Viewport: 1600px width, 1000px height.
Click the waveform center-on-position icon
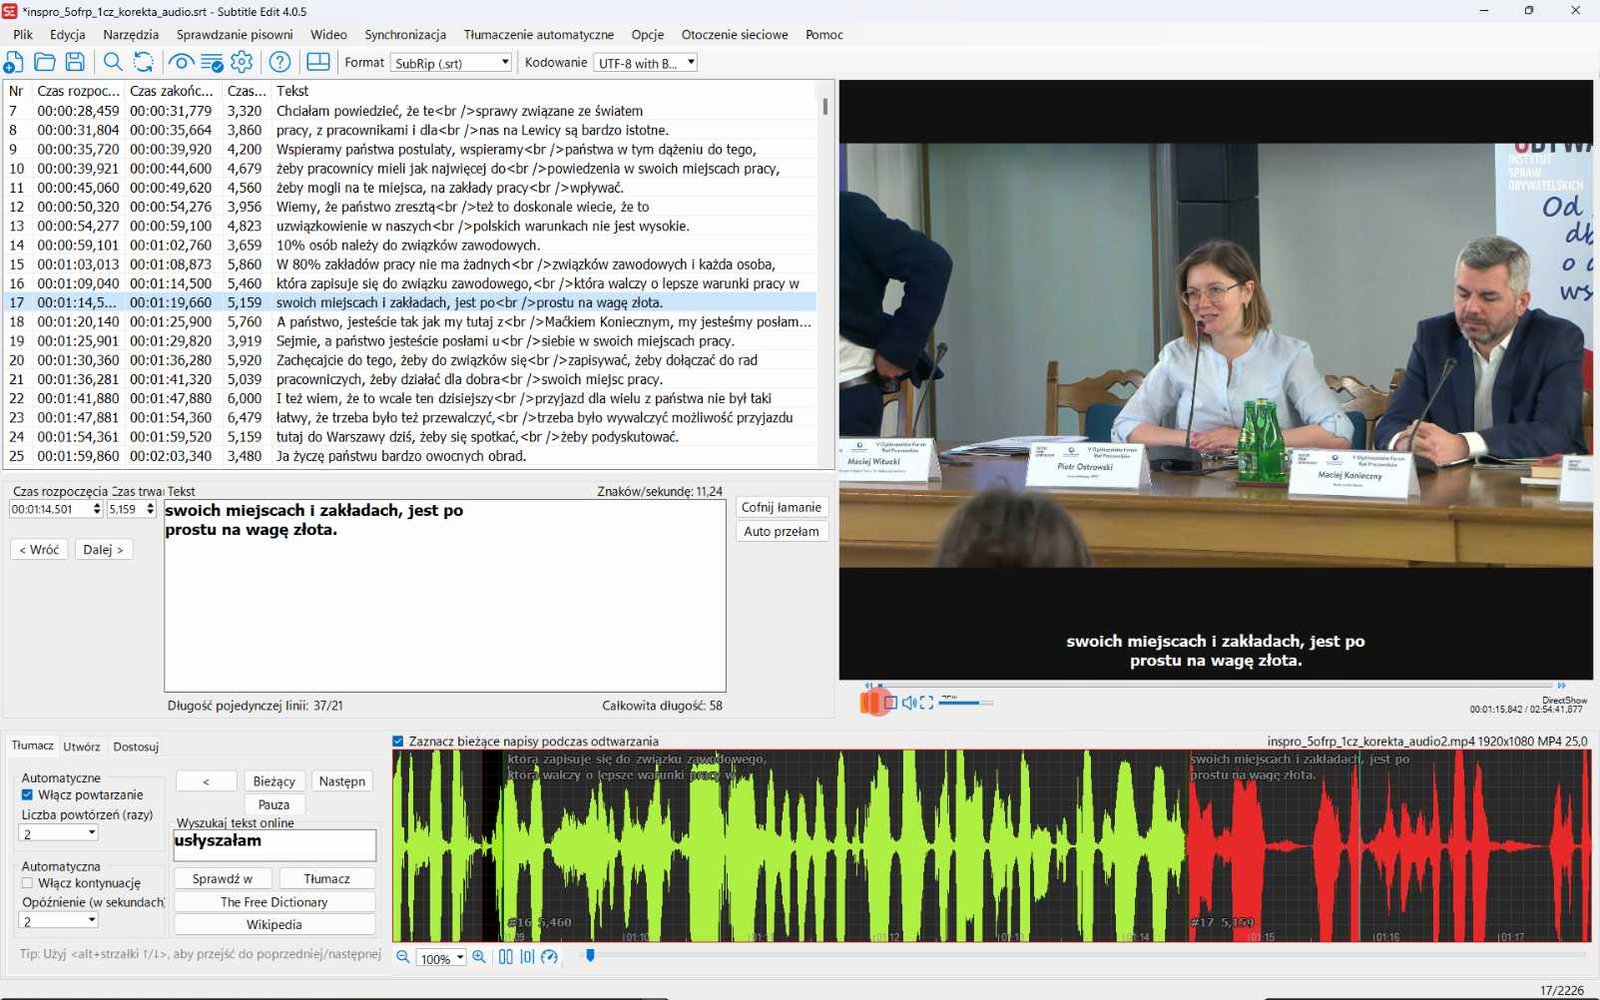coord(527,957)
